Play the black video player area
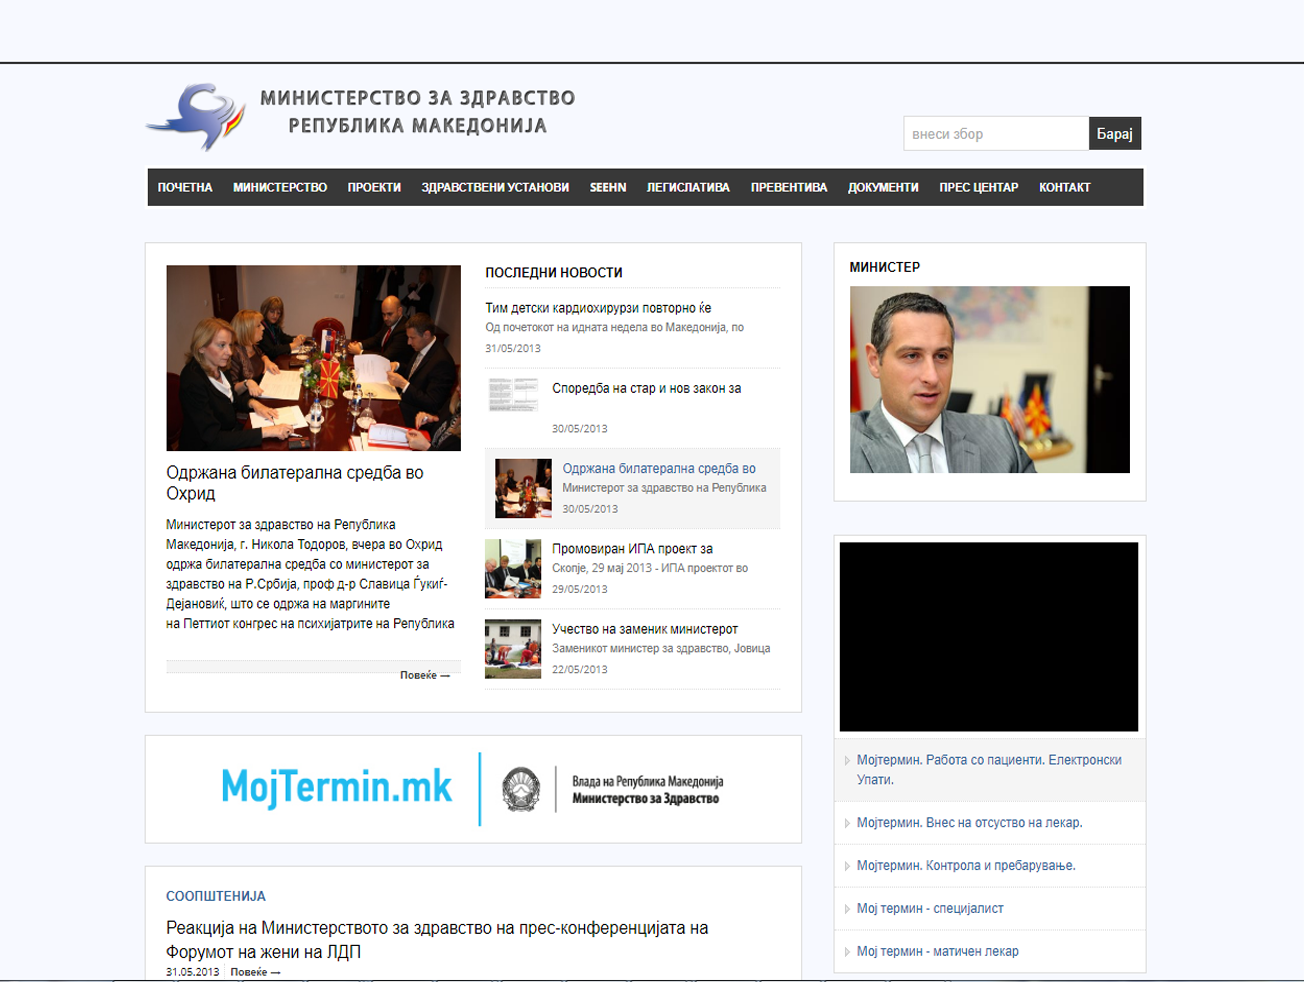Screen dimensions: 1304x982 coord(988,637)
